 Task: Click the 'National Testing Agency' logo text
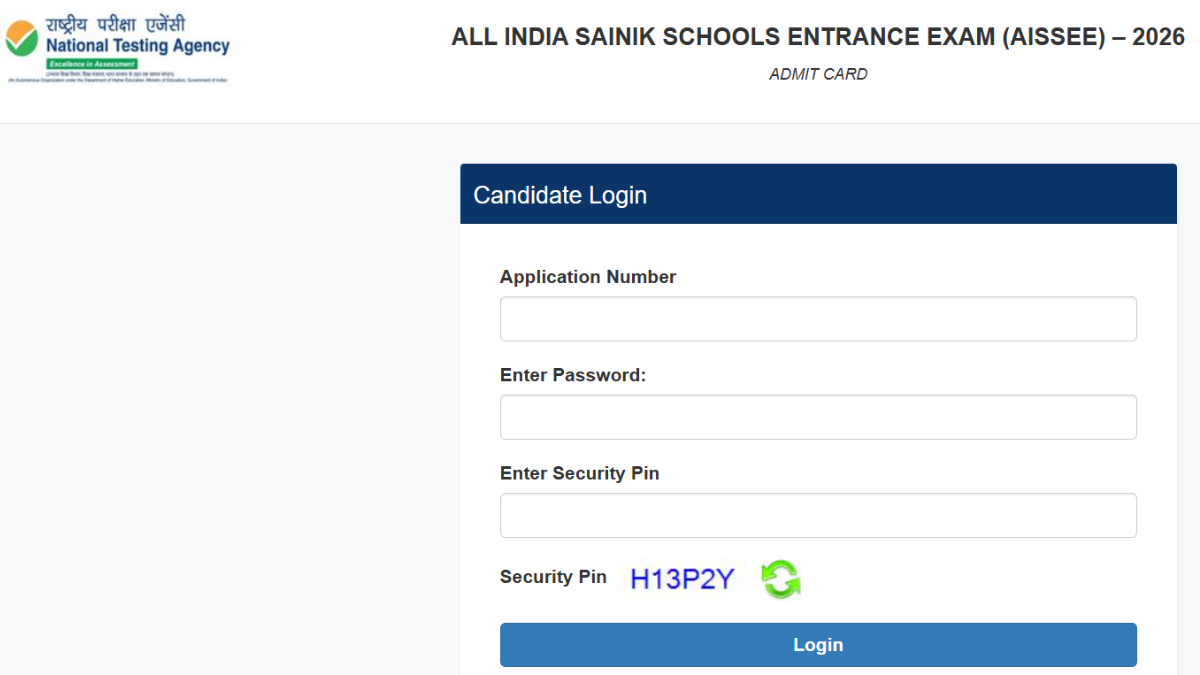pyautogui.click(x=138, y=46)
